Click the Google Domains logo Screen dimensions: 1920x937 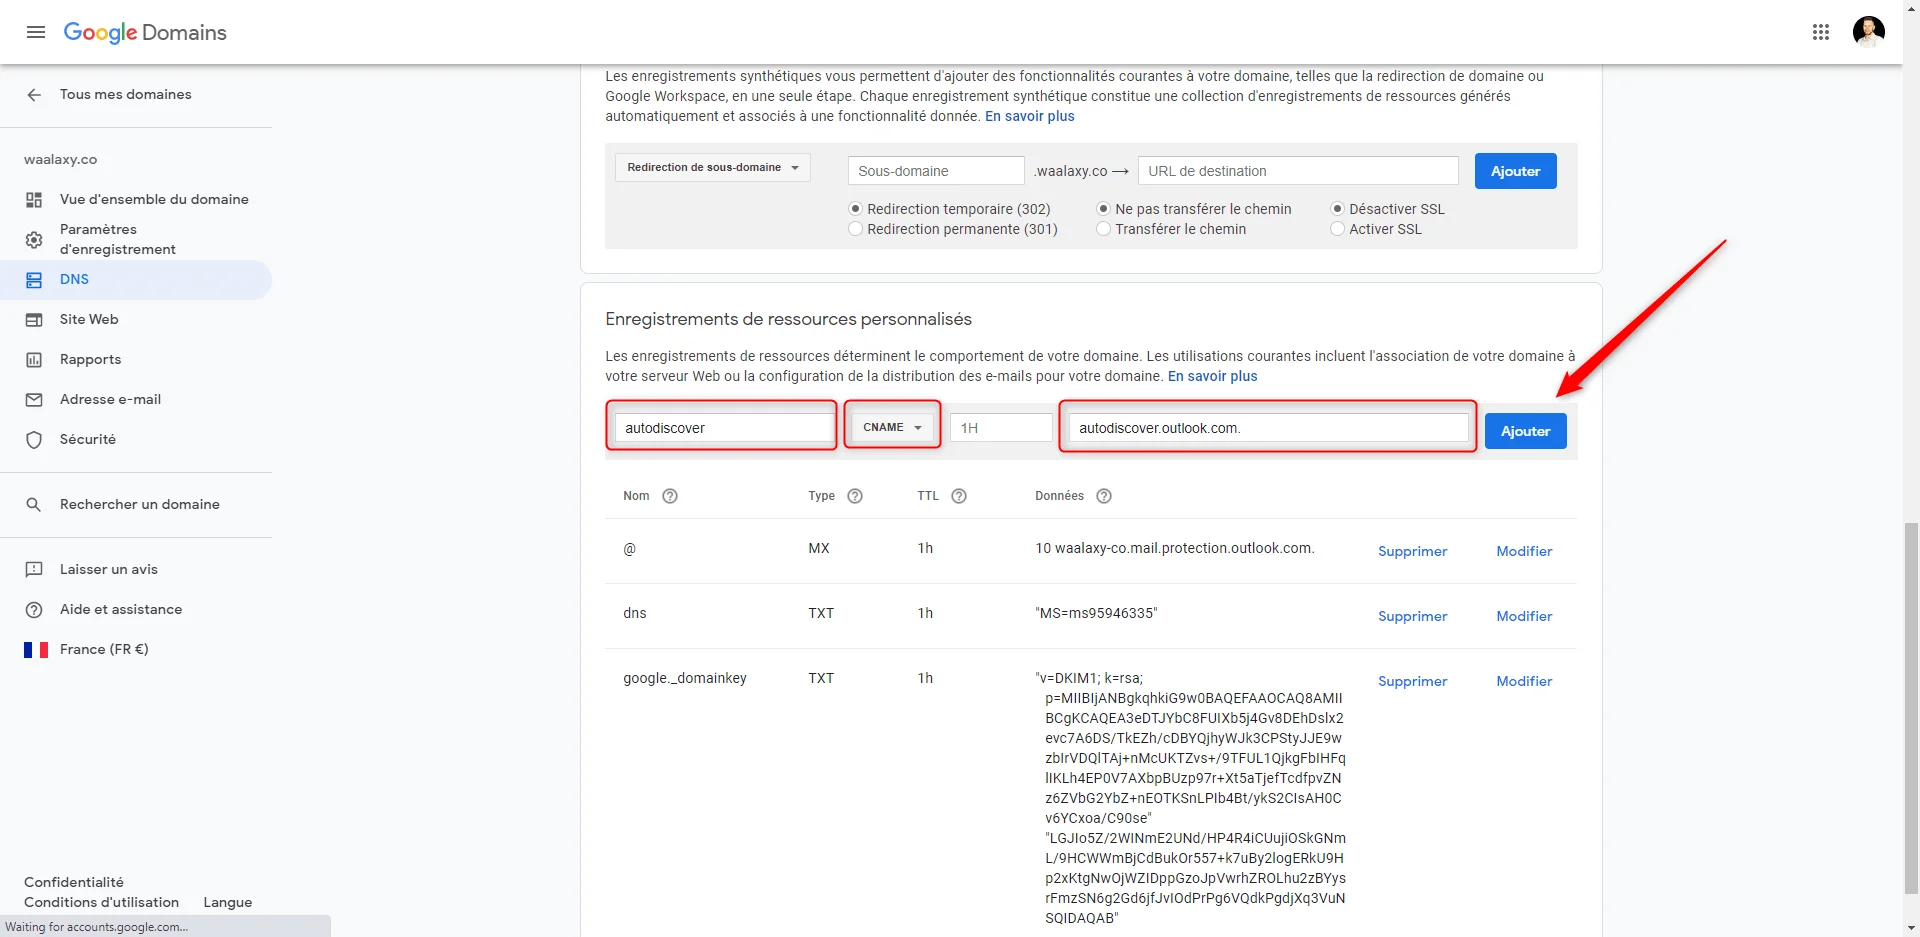click(x=145, y=32)
